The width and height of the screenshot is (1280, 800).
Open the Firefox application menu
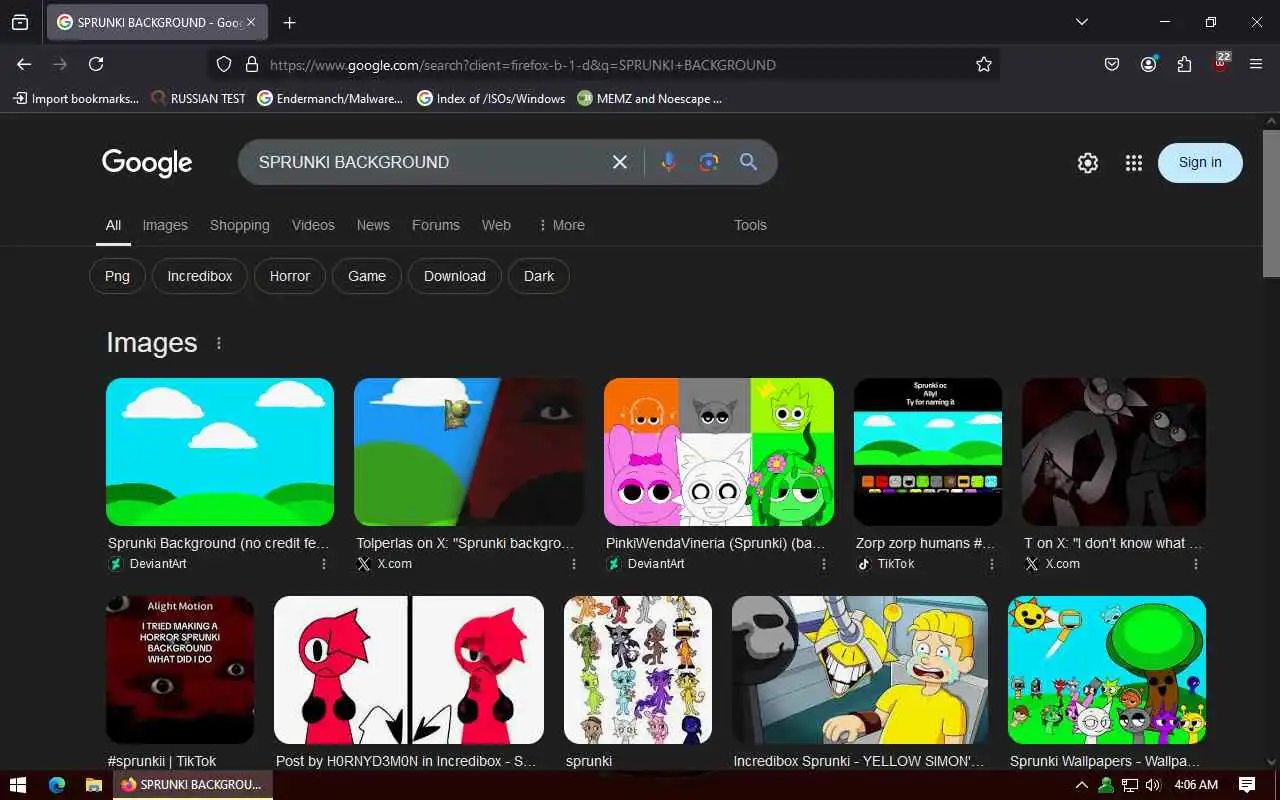[1256, 64]
